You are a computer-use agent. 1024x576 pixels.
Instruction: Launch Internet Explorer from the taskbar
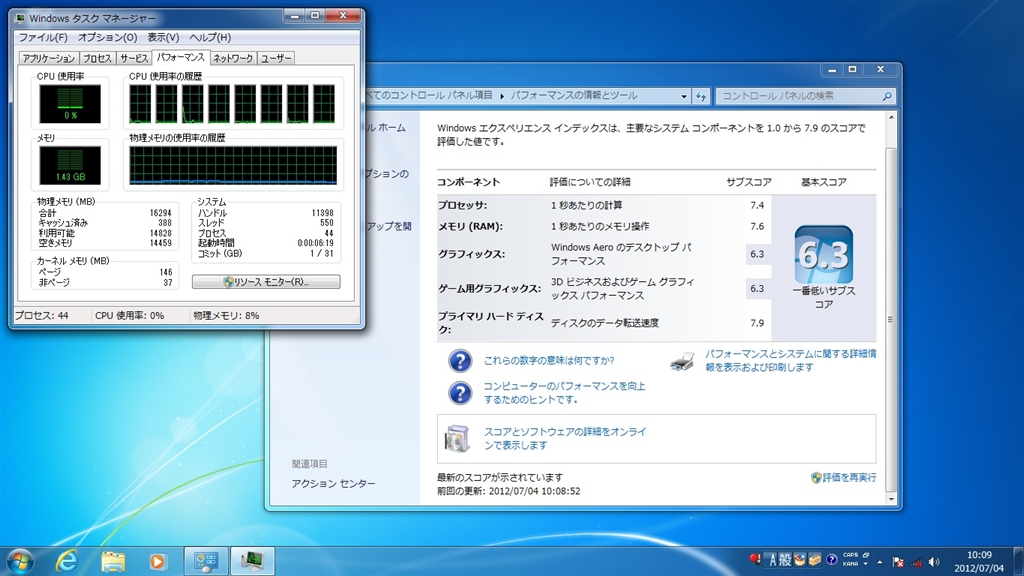67,561
